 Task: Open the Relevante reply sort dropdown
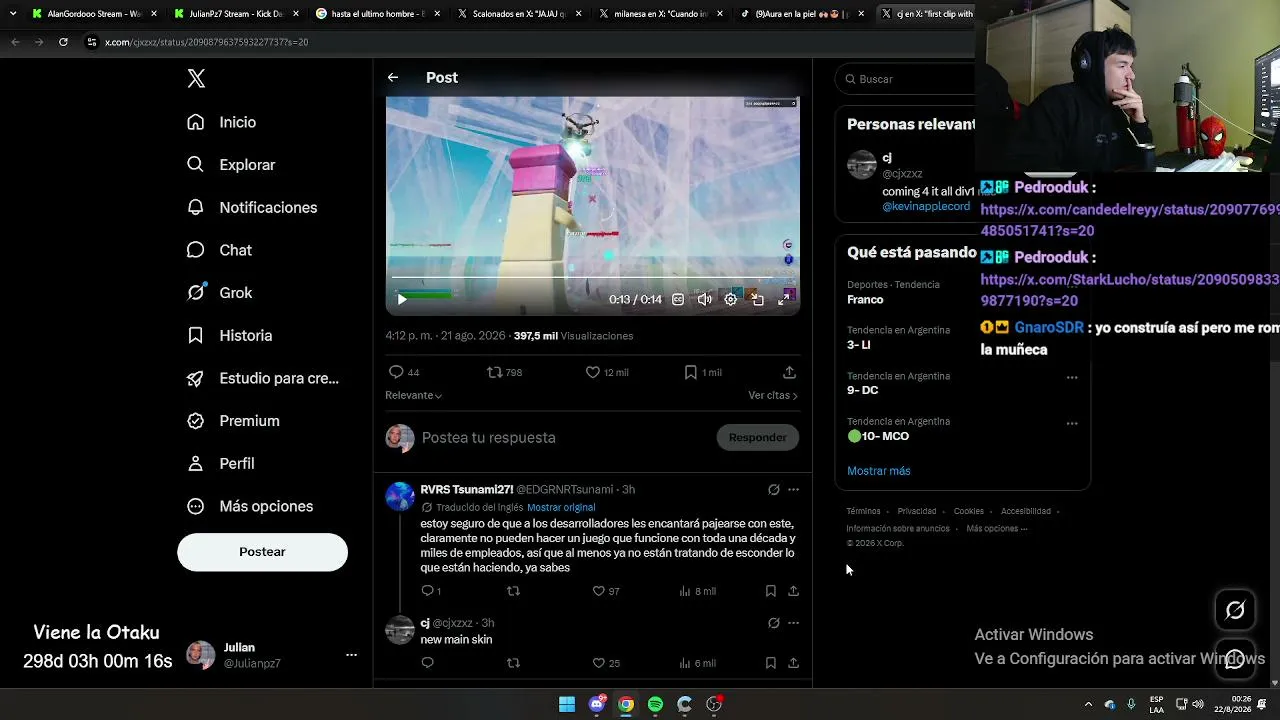[x=414, y=396]
